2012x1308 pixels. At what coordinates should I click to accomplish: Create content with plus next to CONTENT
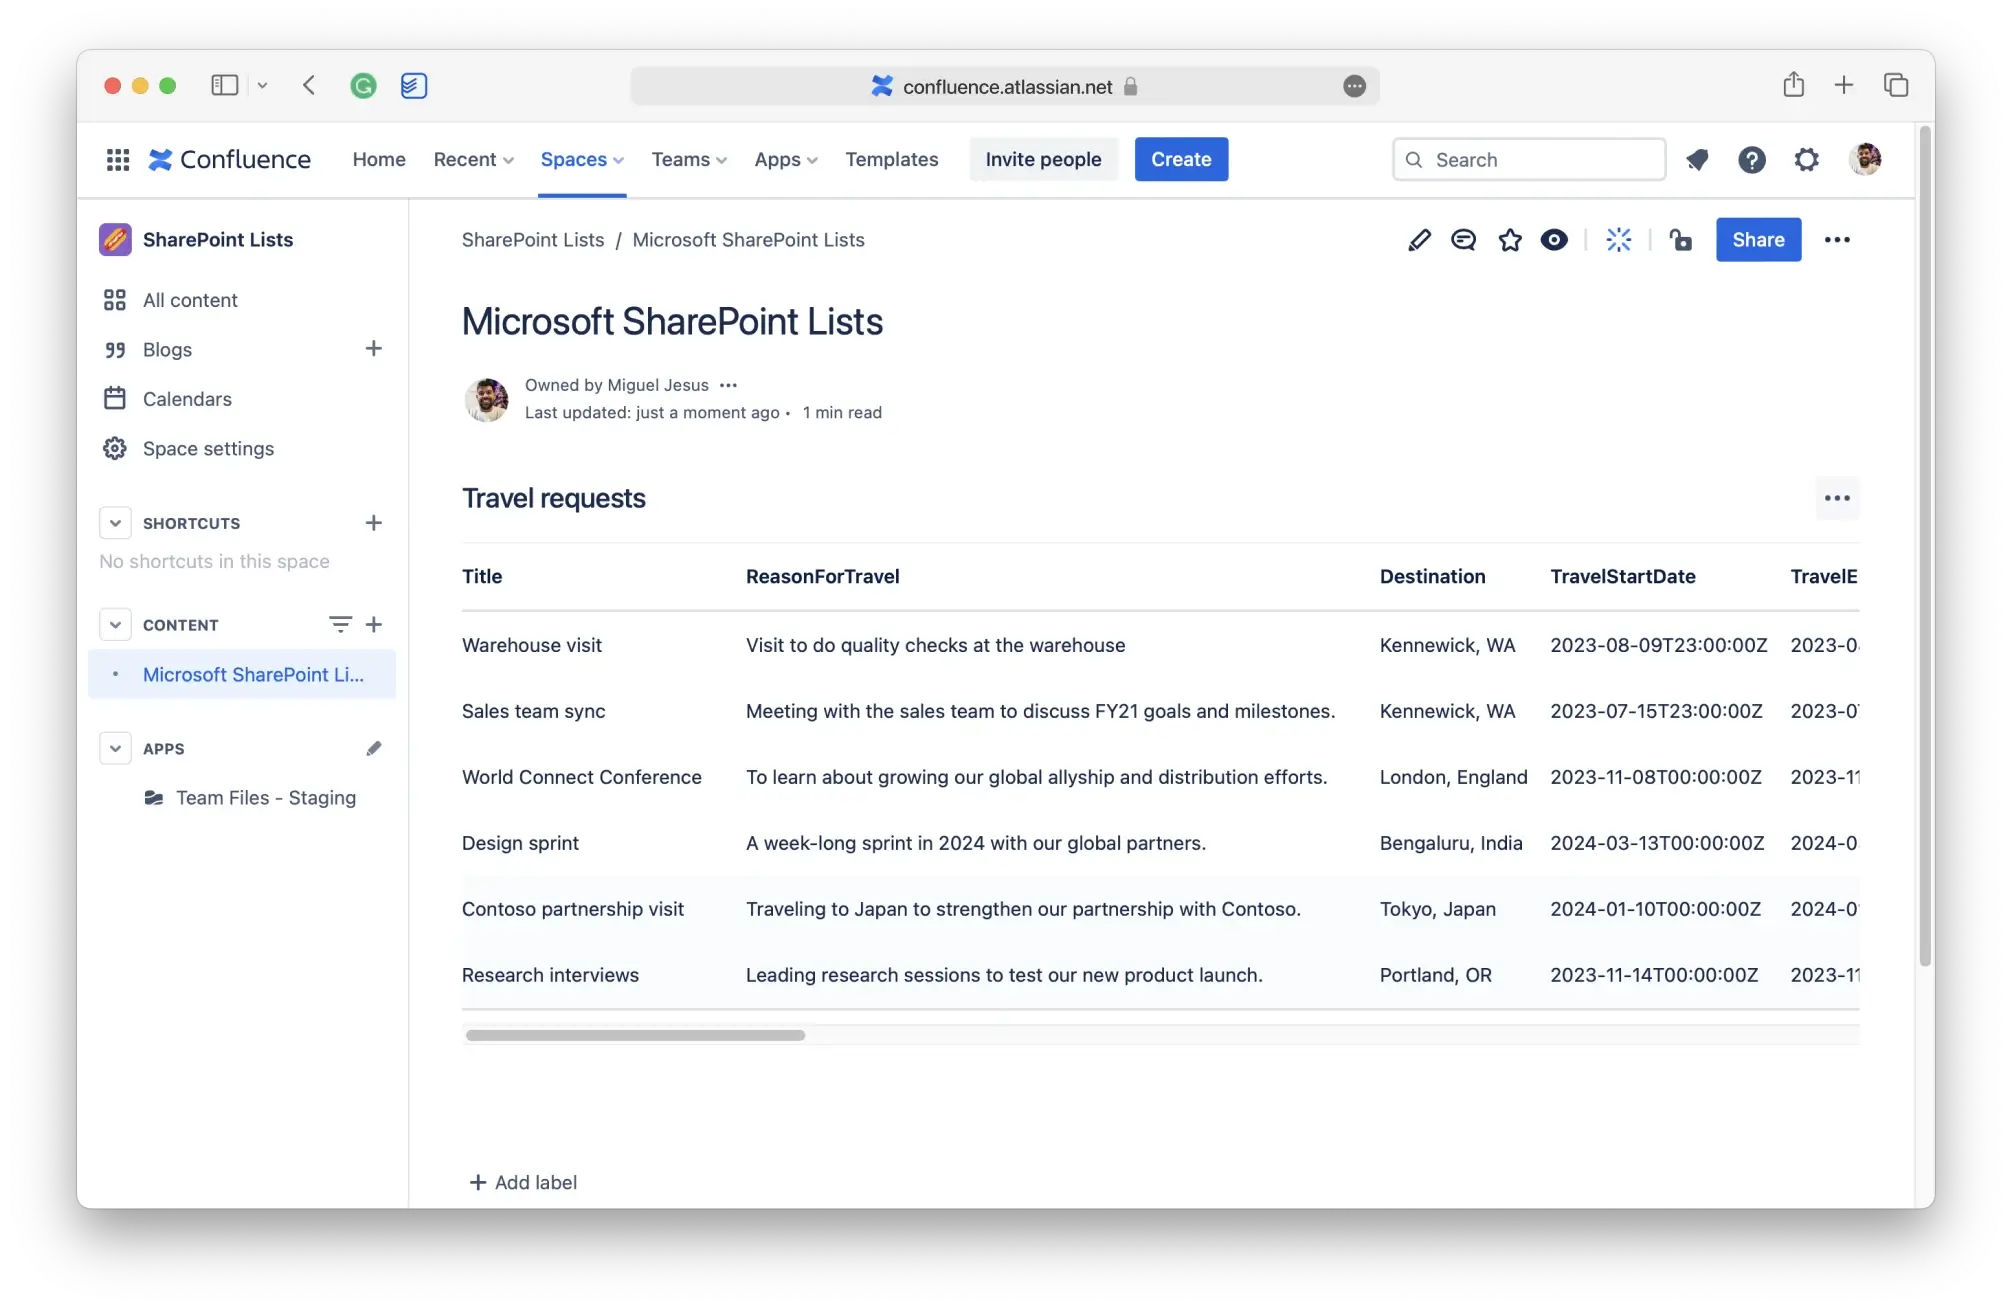[x=374, y=625]
